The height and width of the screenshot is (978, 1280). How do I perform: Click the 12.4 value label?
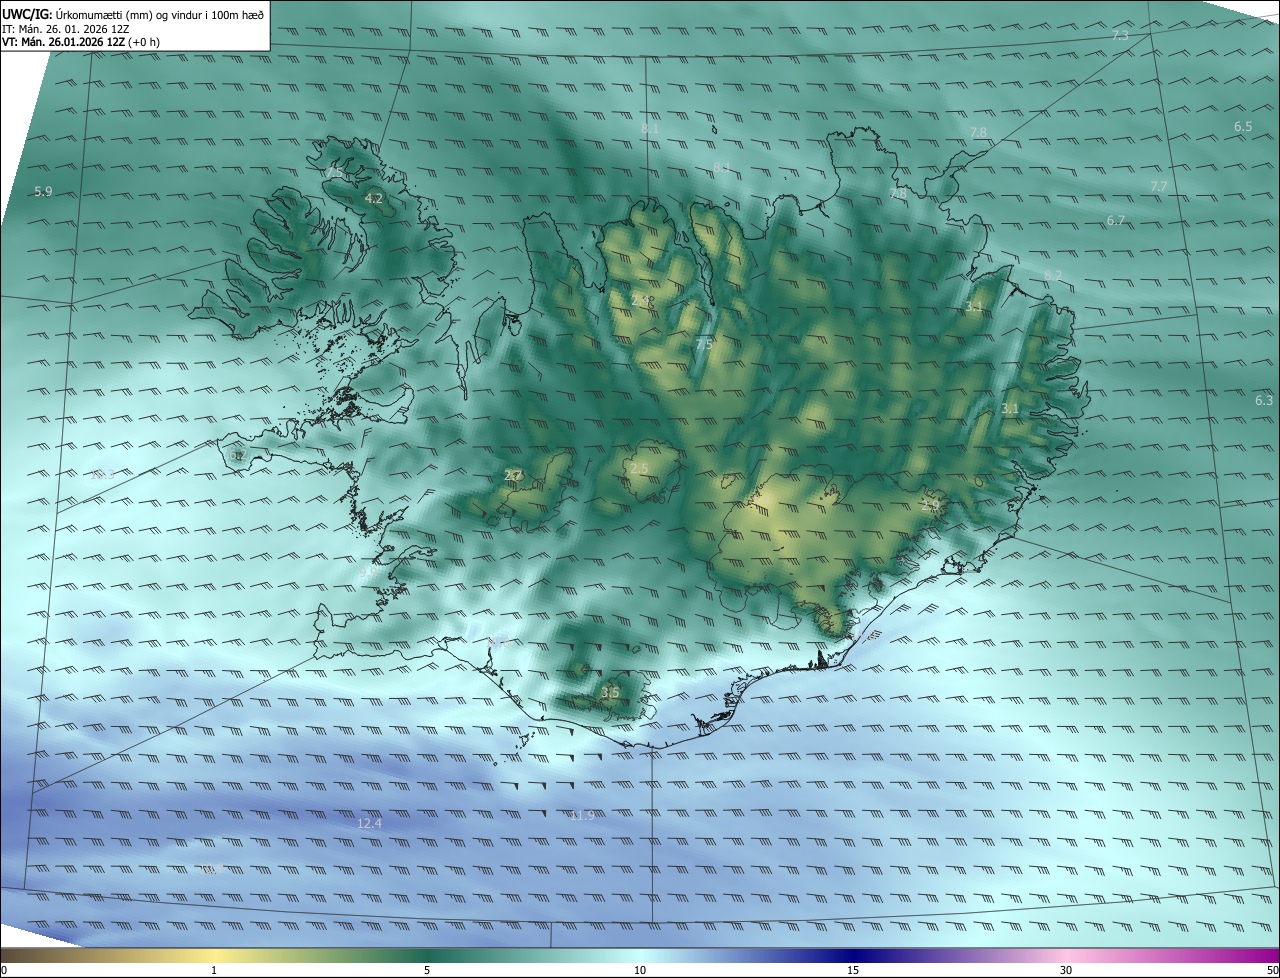pyautogui.click(x=370, y=823)
